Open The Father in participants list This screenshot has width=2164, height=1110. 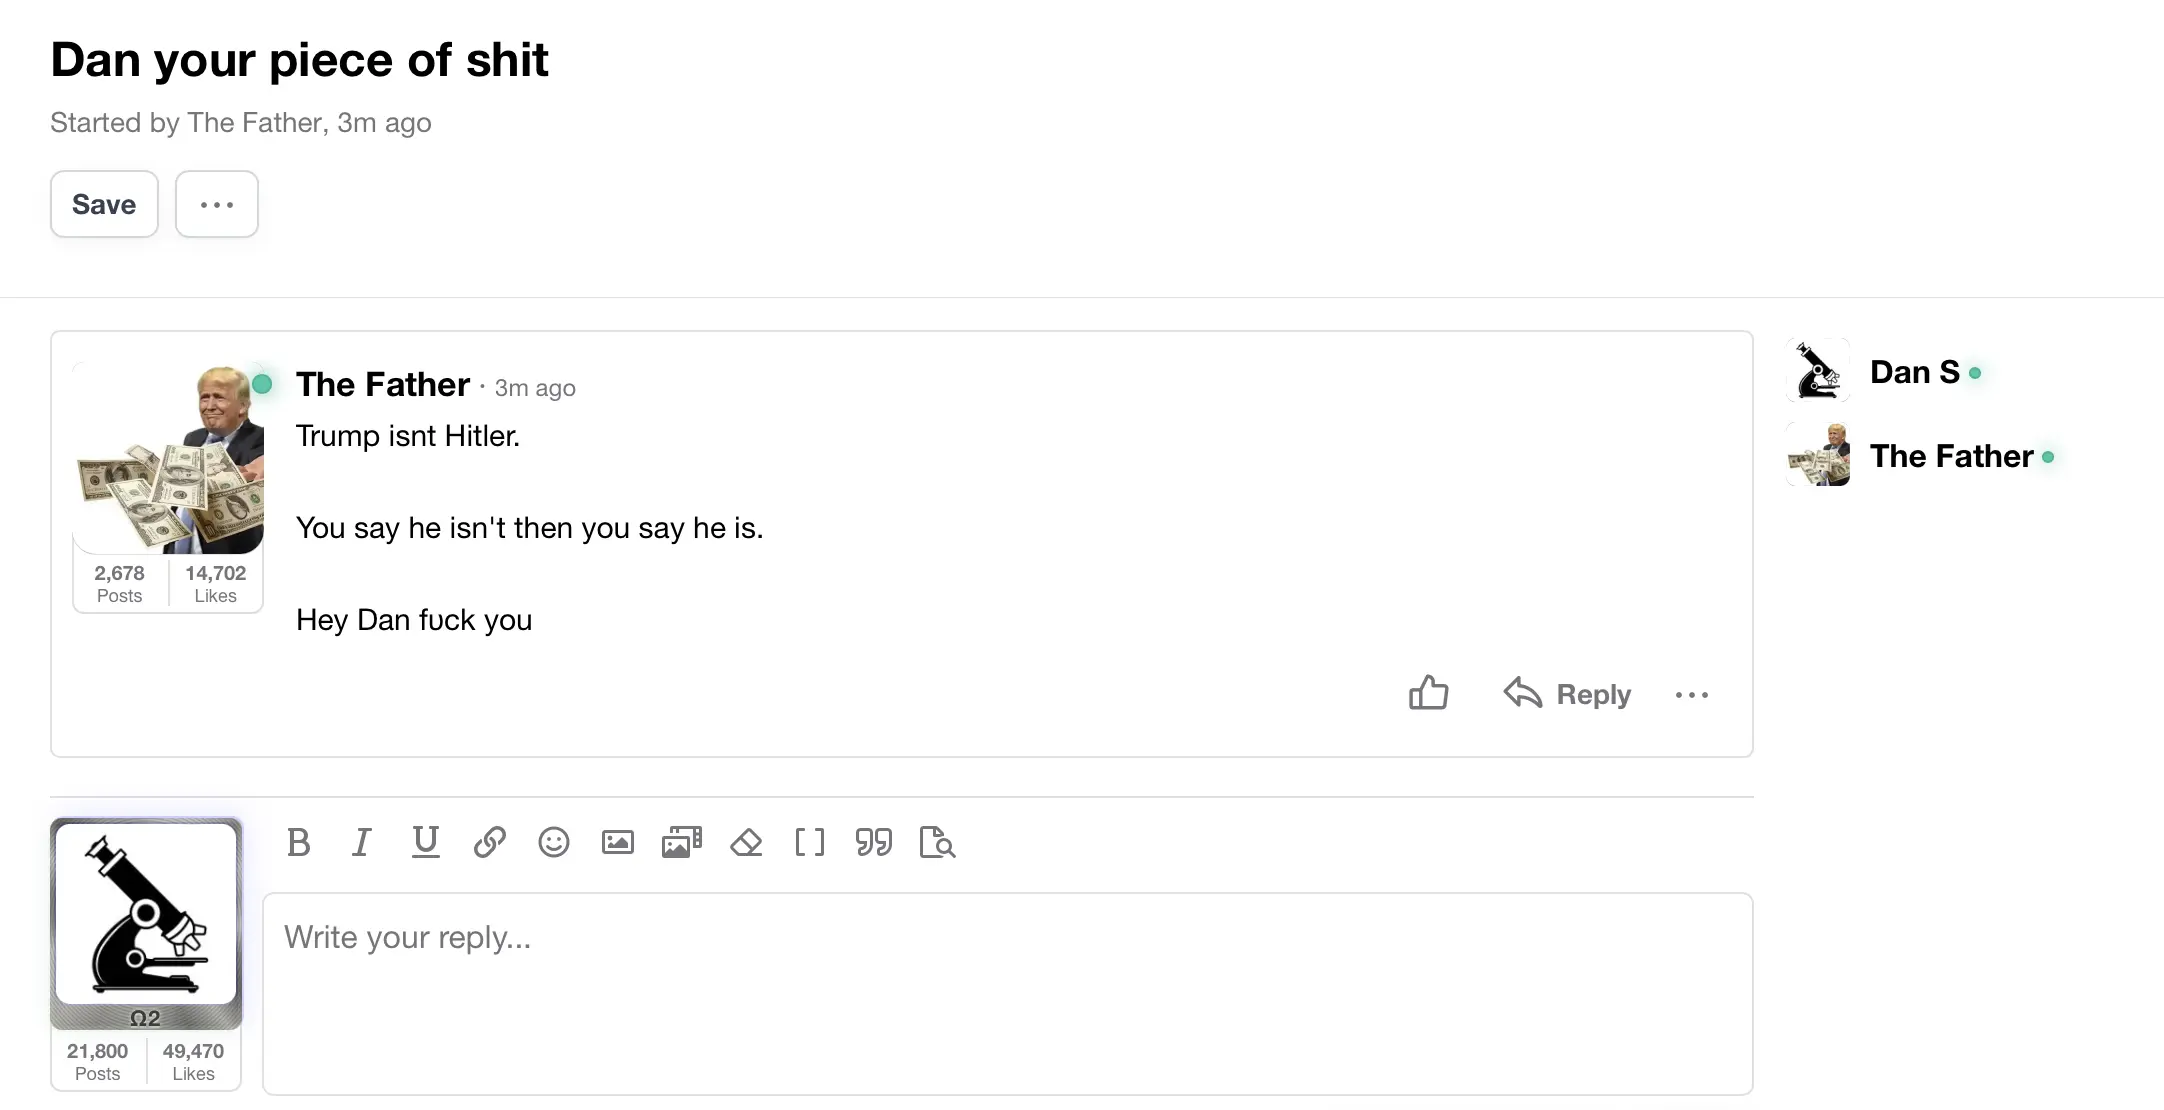(x=1951, y=456)
